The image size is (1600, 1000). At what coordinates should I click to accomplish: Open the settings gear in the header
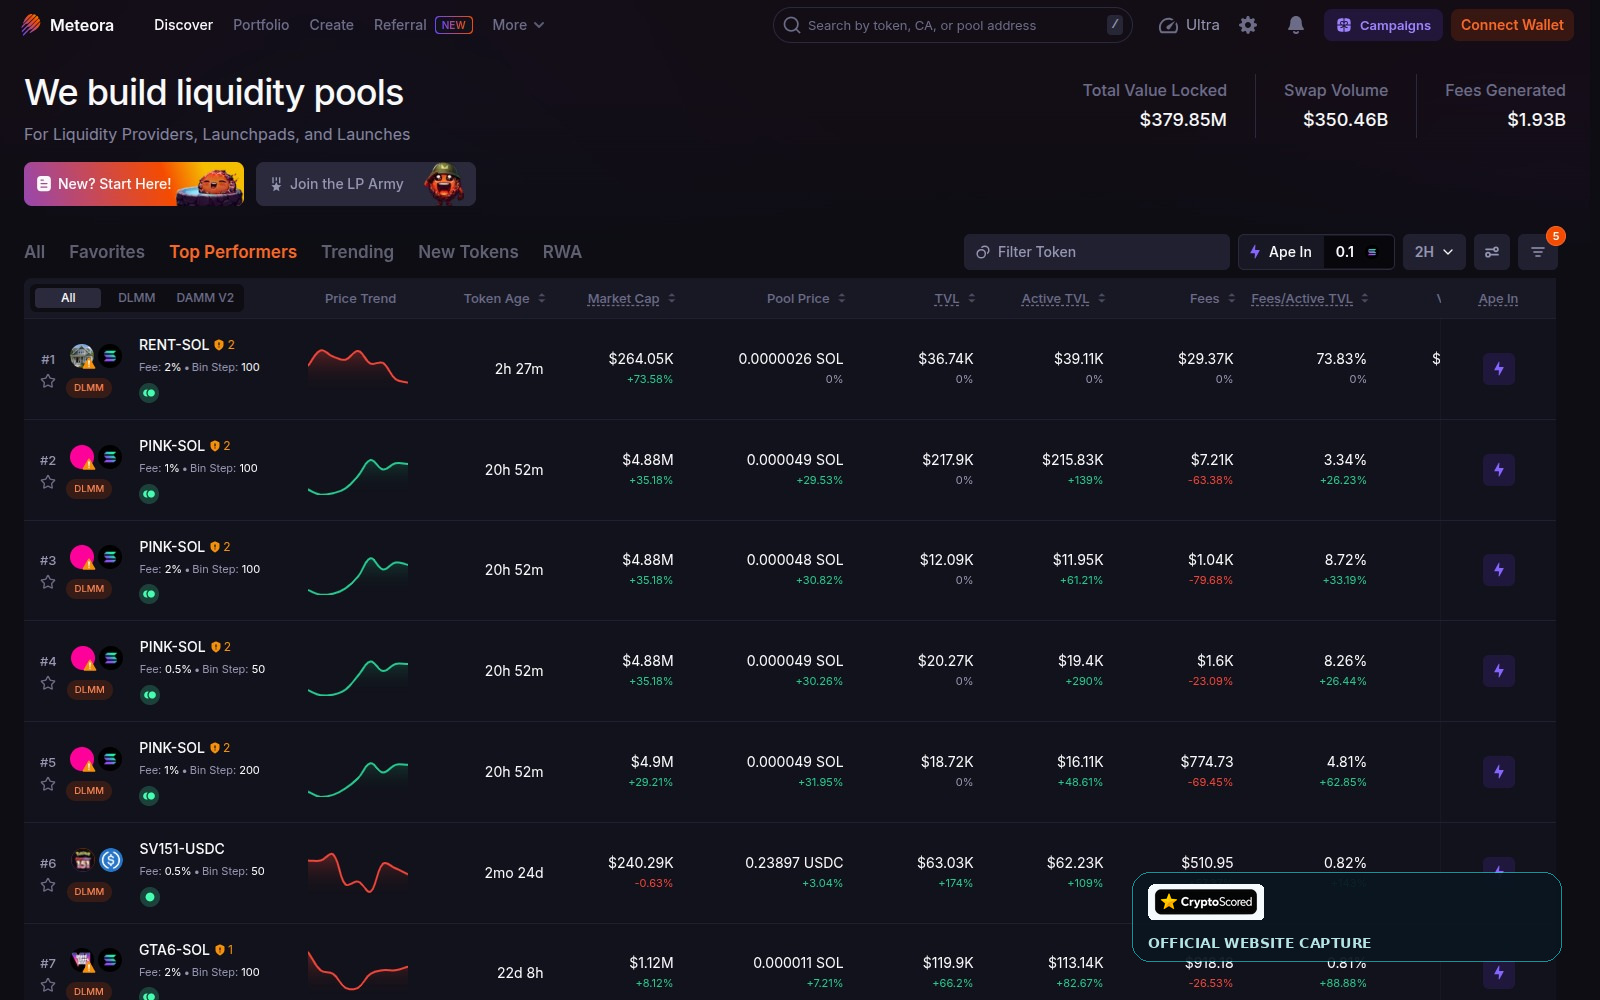(x=1248, y=25)
